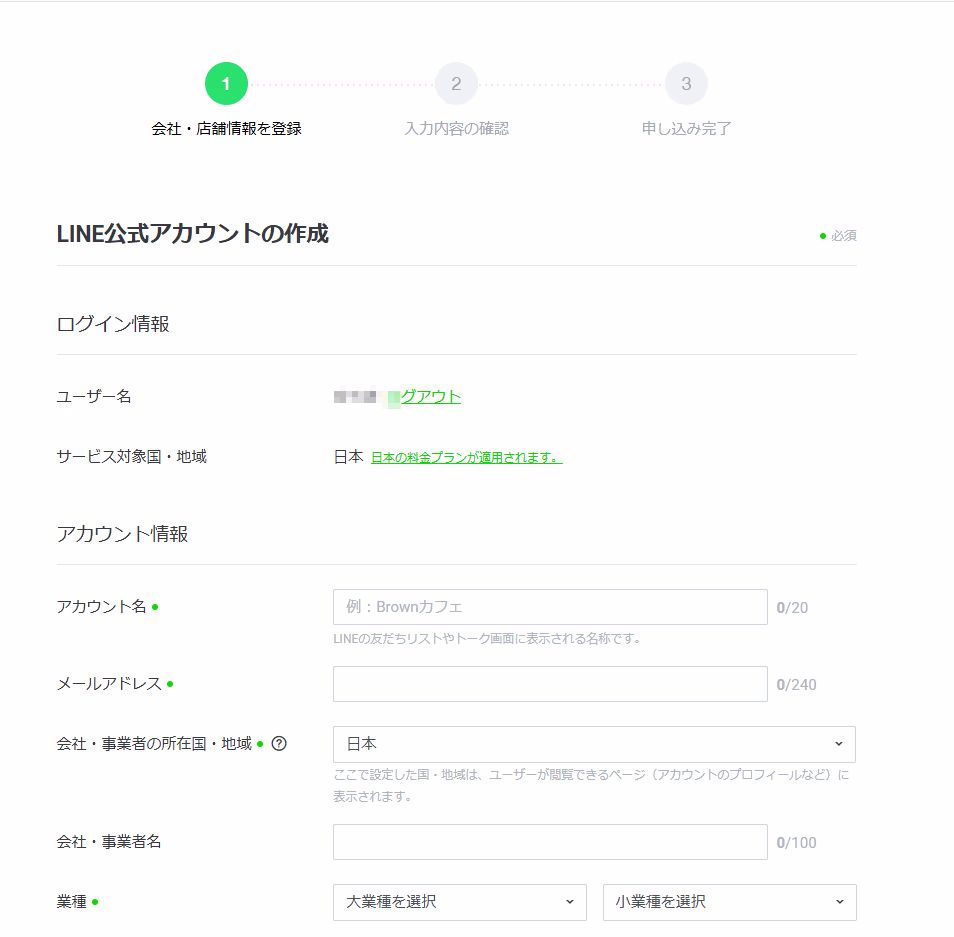The image size is (954, 937).
Task: Open 日本の料金プランが適用されます link
Action: click(467, 458)
